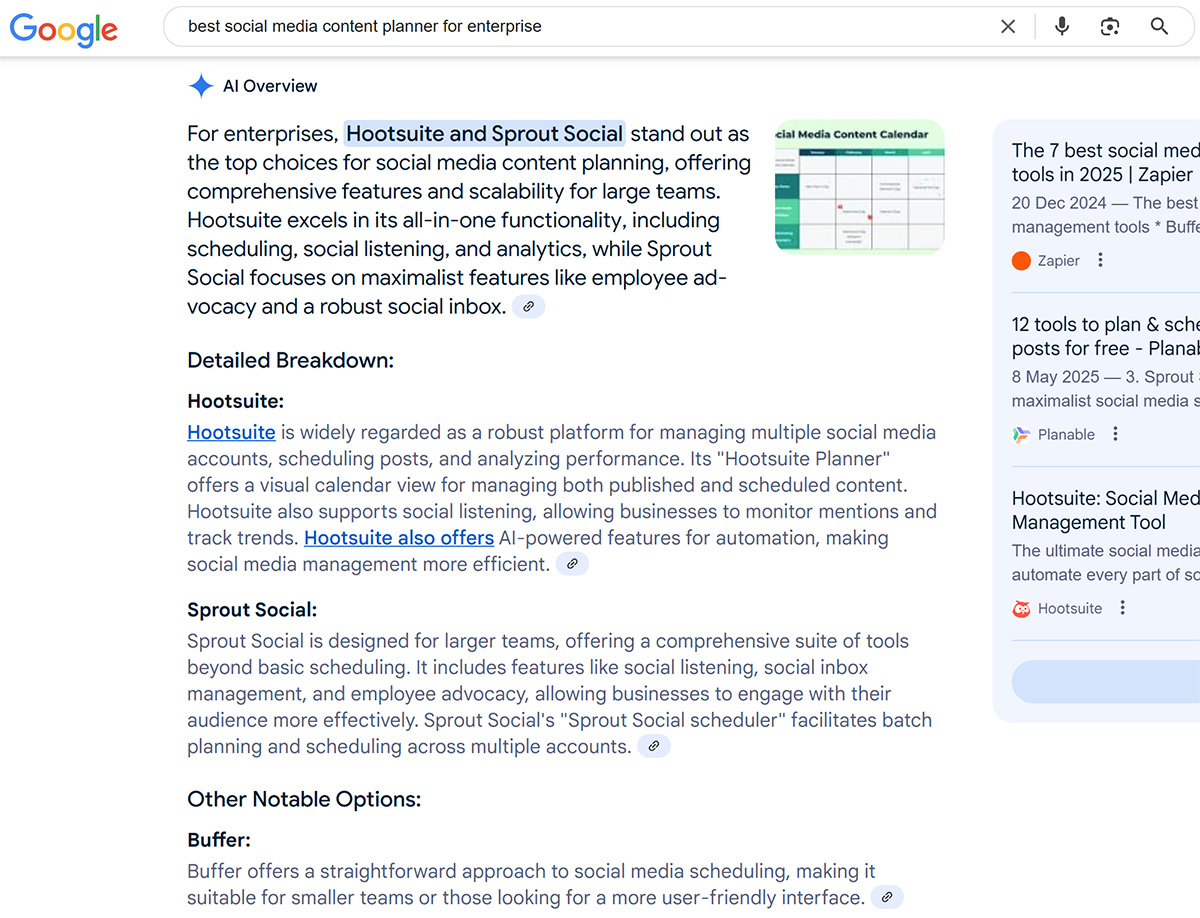
Task: Open the Google logo homepage link
Action: (x=64, y=29)
